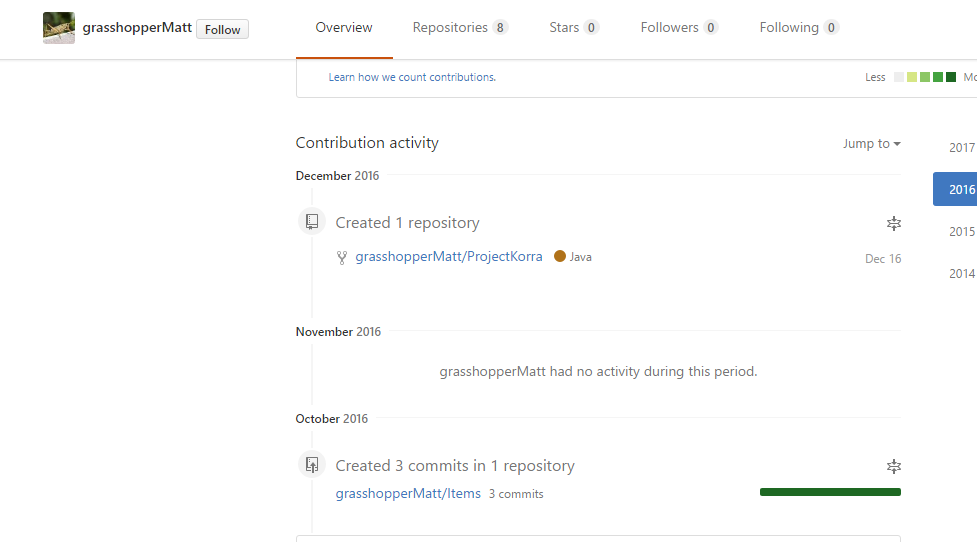Open the Following tab

pyautogui.click(x=799, y=27)
